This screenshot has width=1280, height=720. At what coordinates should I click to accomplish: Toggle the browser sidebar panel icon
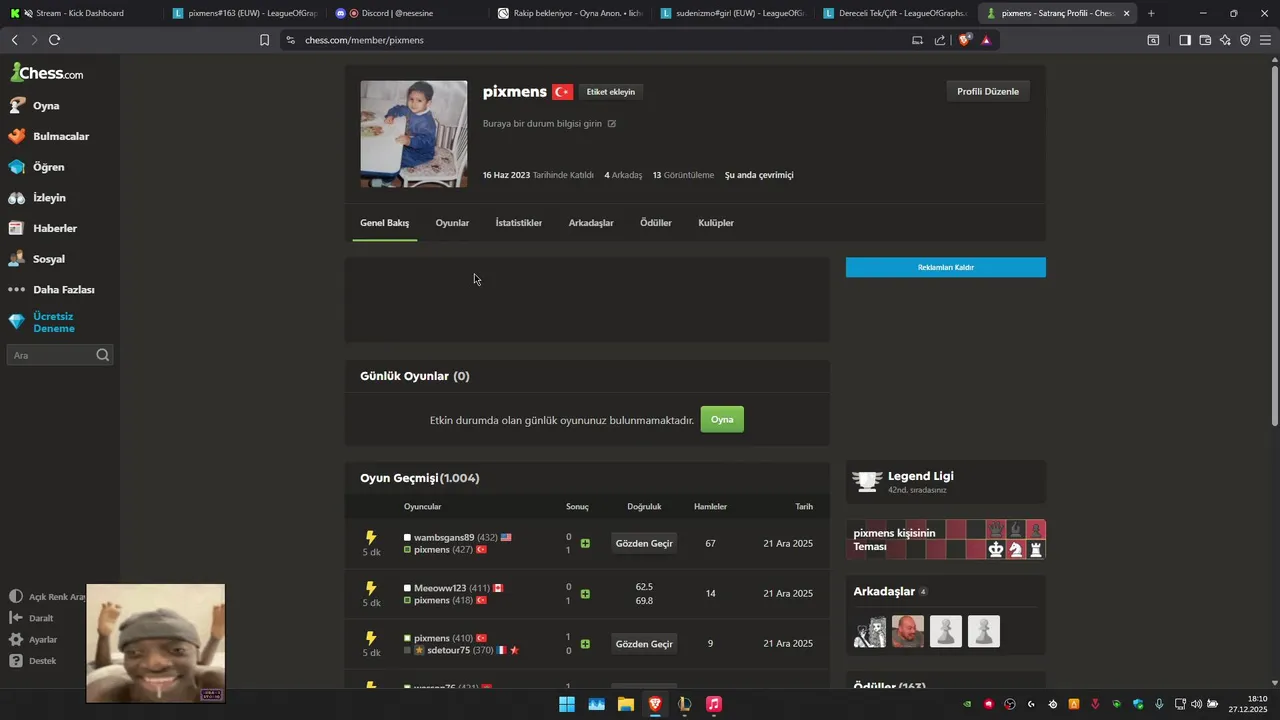pos(1184,40)
